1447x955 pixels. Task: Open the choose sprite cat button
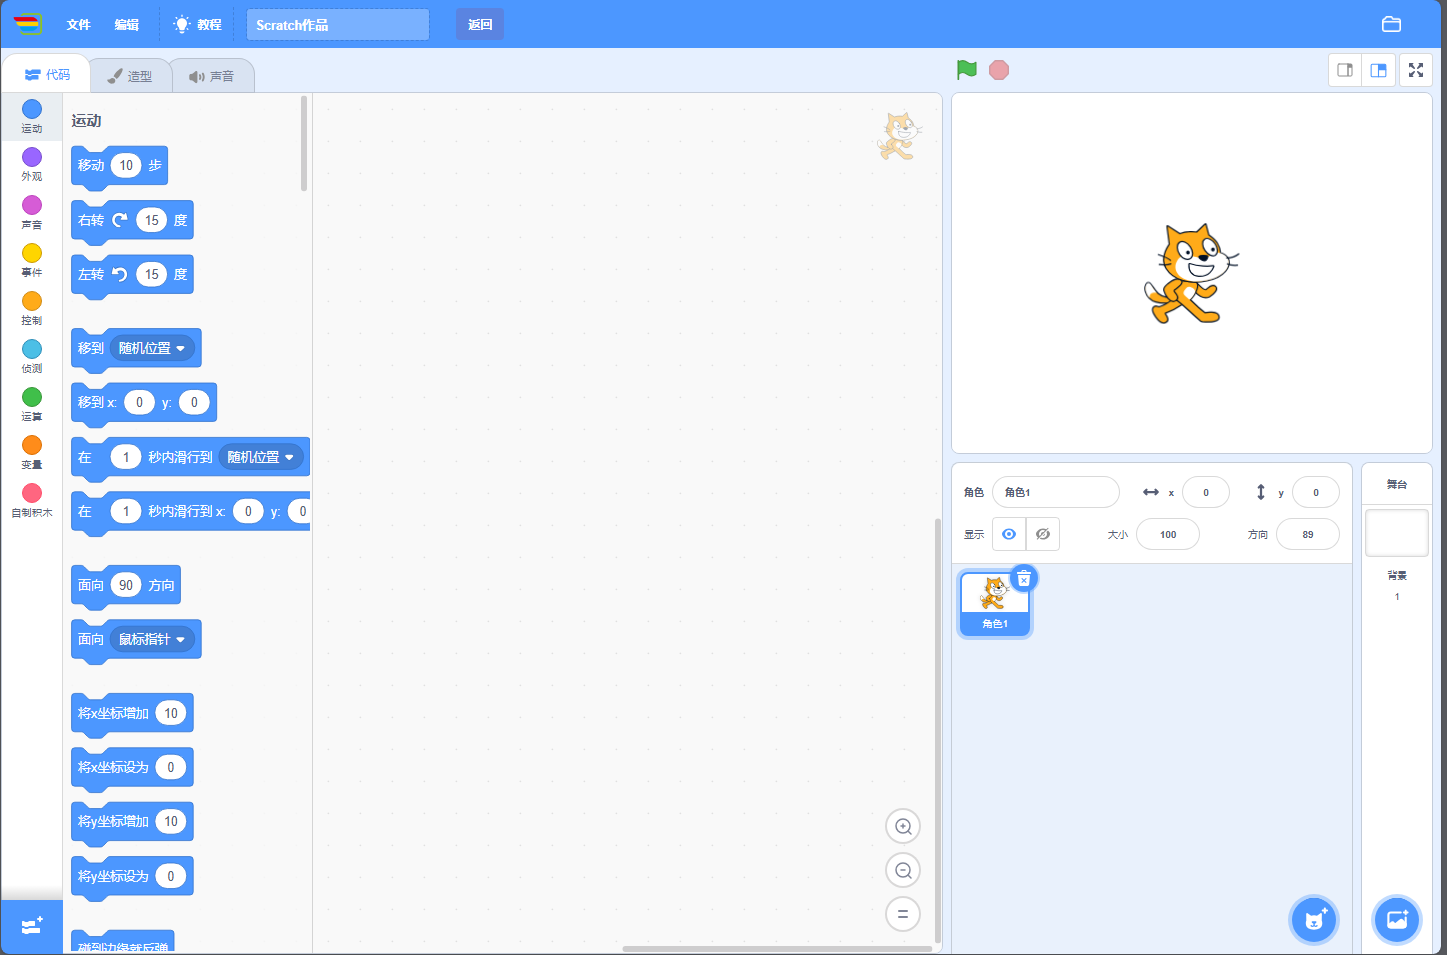[1314, 920]
